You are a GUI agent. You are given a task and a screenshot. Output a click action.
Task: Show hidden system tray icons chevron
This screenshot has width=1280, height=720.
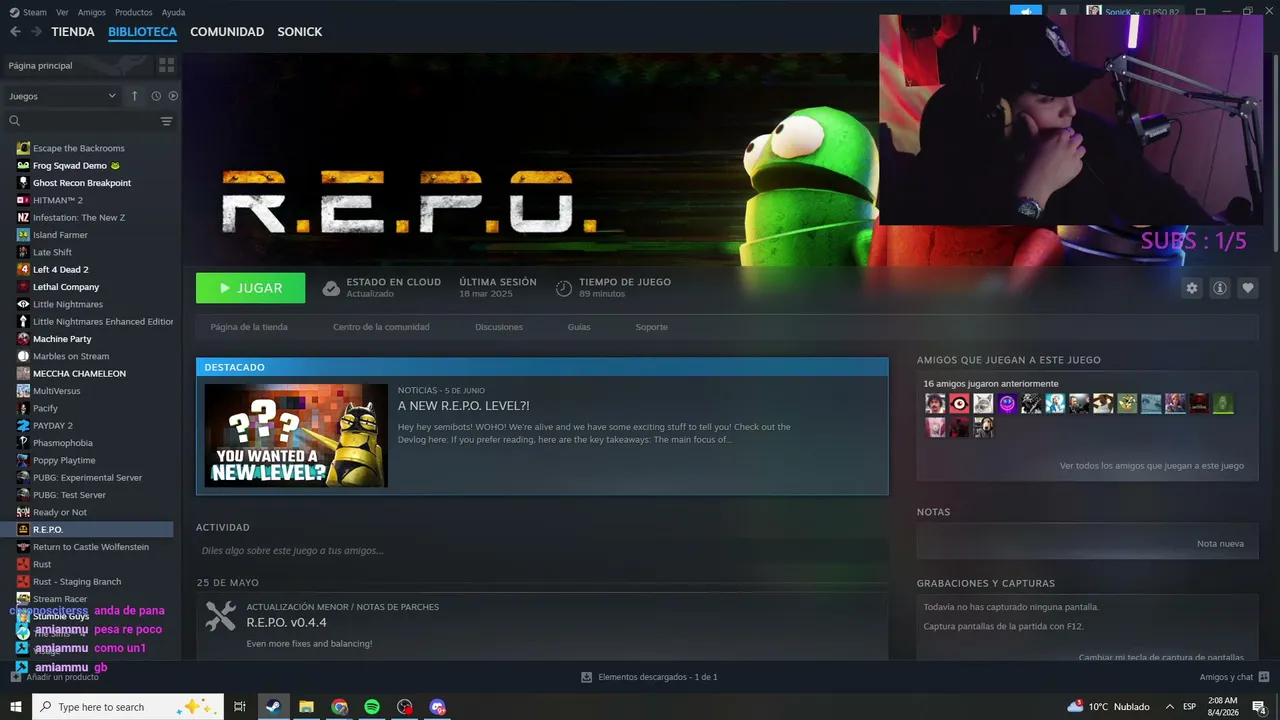1169,707
